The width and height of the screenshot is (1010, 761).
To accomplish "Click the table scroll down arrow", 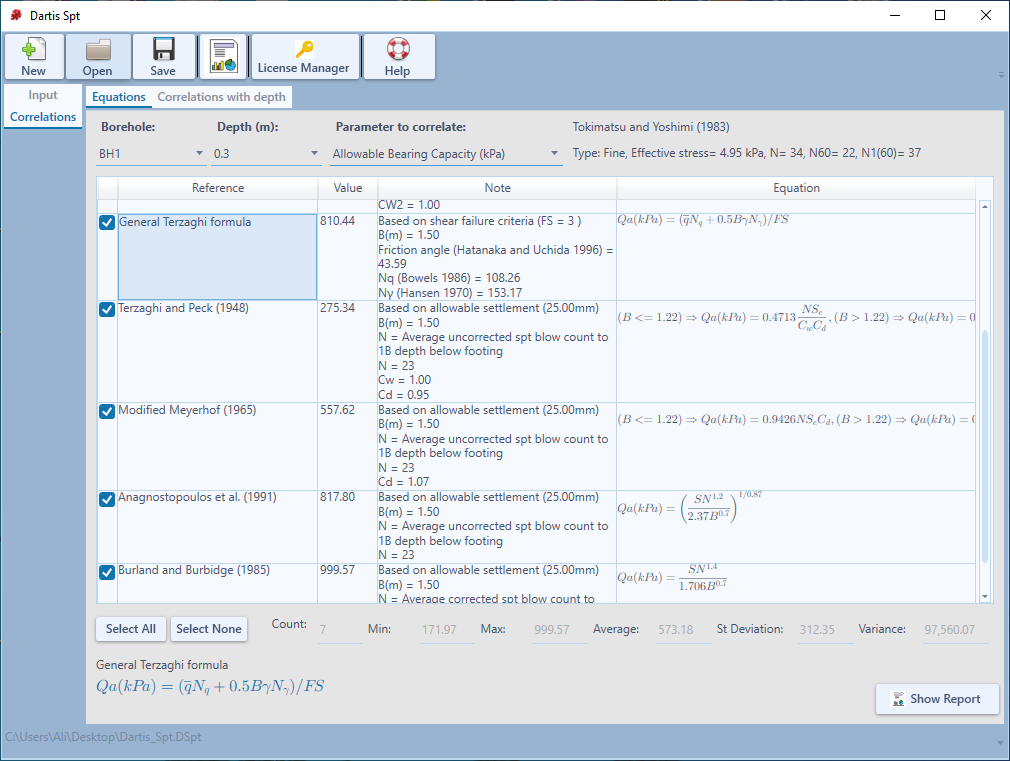I will point(984,597).
